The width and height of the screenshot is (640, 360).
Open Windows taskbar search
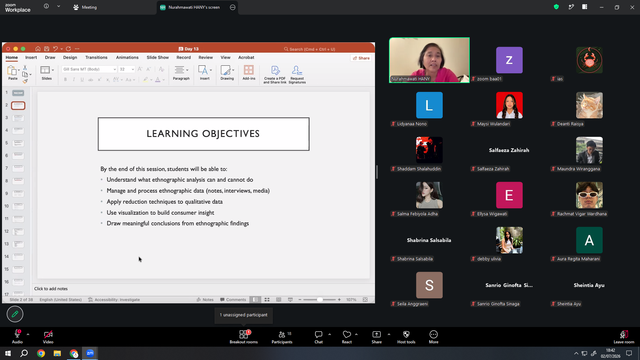point(24,353)
